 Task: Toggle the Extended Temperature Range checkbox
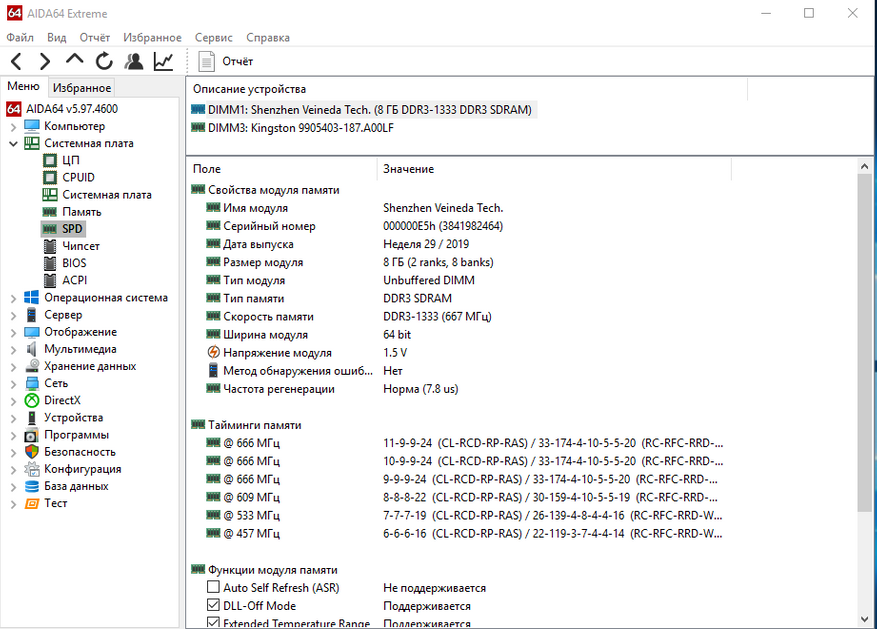tap(213, 622)
